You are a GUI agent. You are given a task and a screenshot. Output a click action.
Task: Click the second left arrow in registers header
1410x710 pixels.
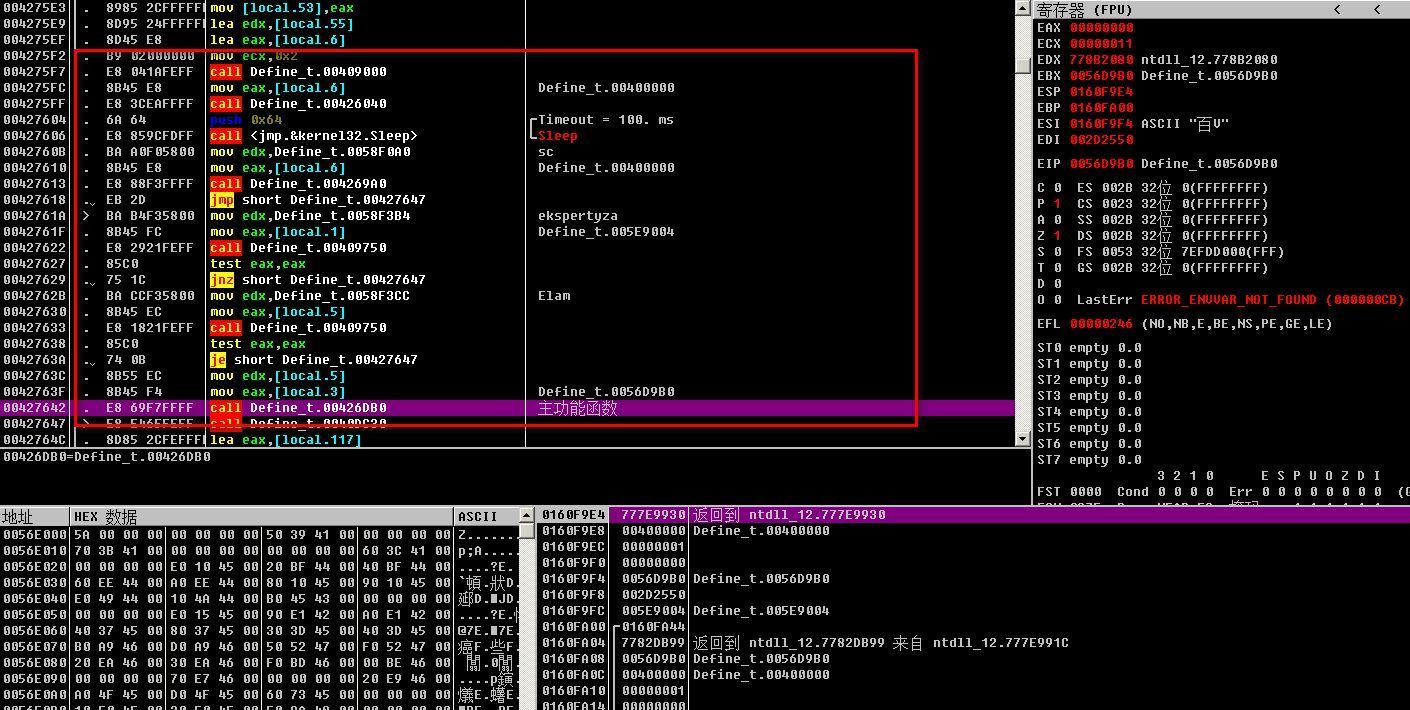coord(1375,10)
